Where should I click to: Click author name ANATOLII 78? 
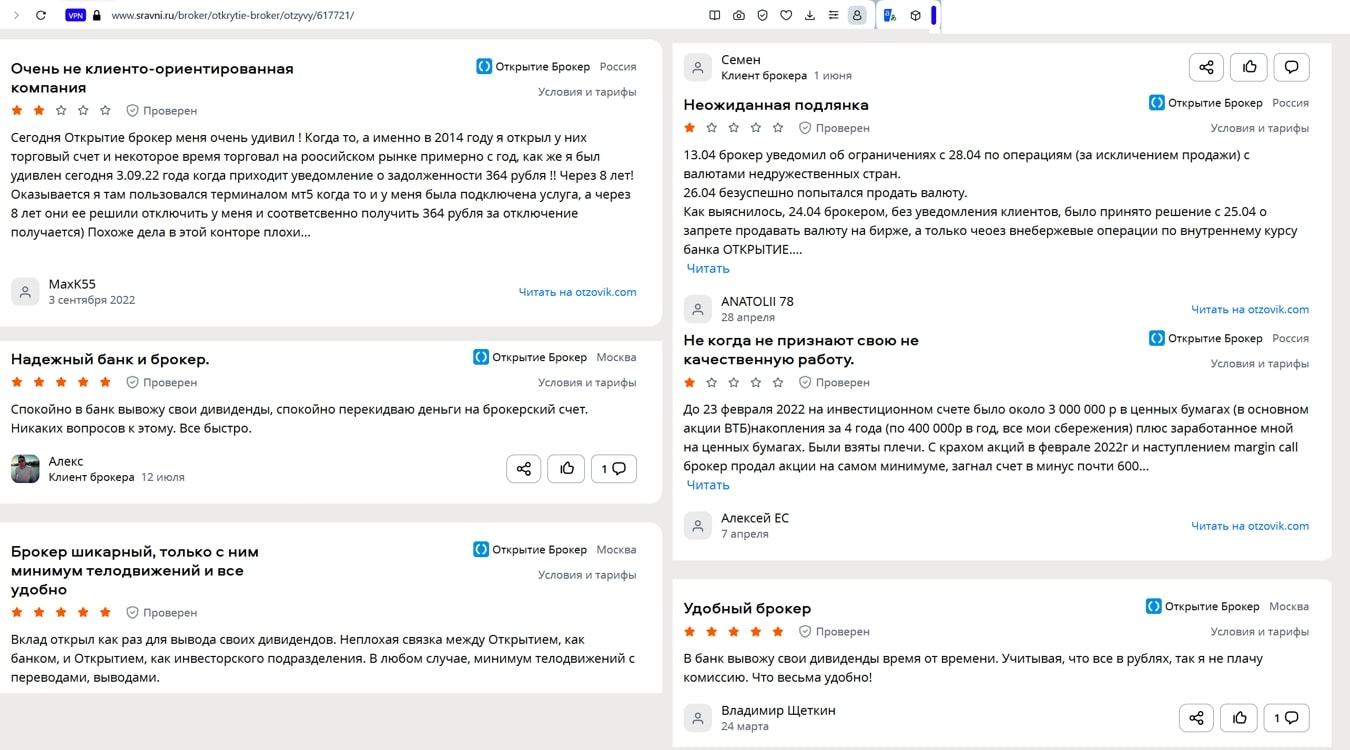tap(757, 301)
